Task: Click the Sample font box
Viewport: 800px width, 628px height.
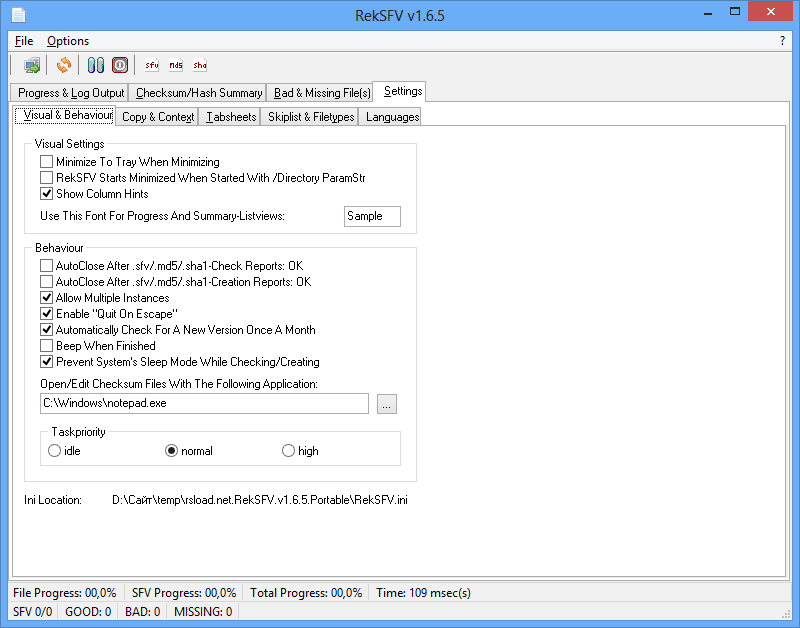Action: tap(372, 216)
